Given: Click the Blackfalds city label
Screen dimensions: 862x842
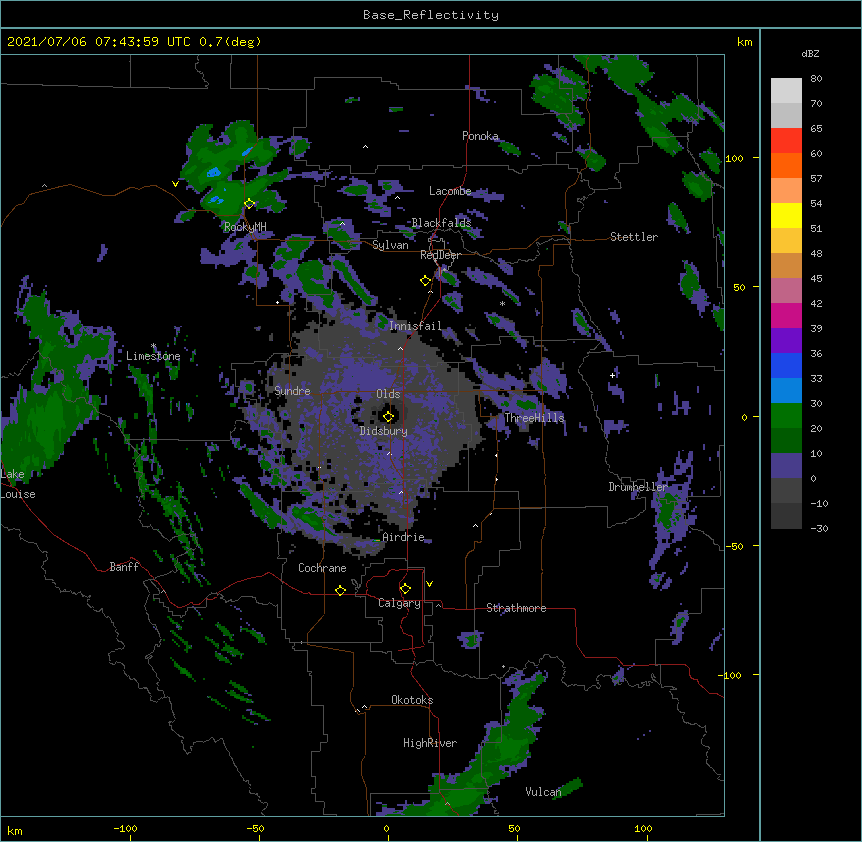Looking at the screenshot, I should [441, 223].
